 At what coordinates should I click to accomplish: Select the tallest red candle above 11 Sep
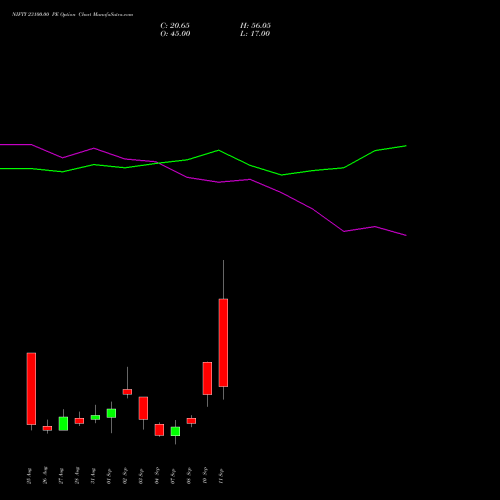pos(223,343)
